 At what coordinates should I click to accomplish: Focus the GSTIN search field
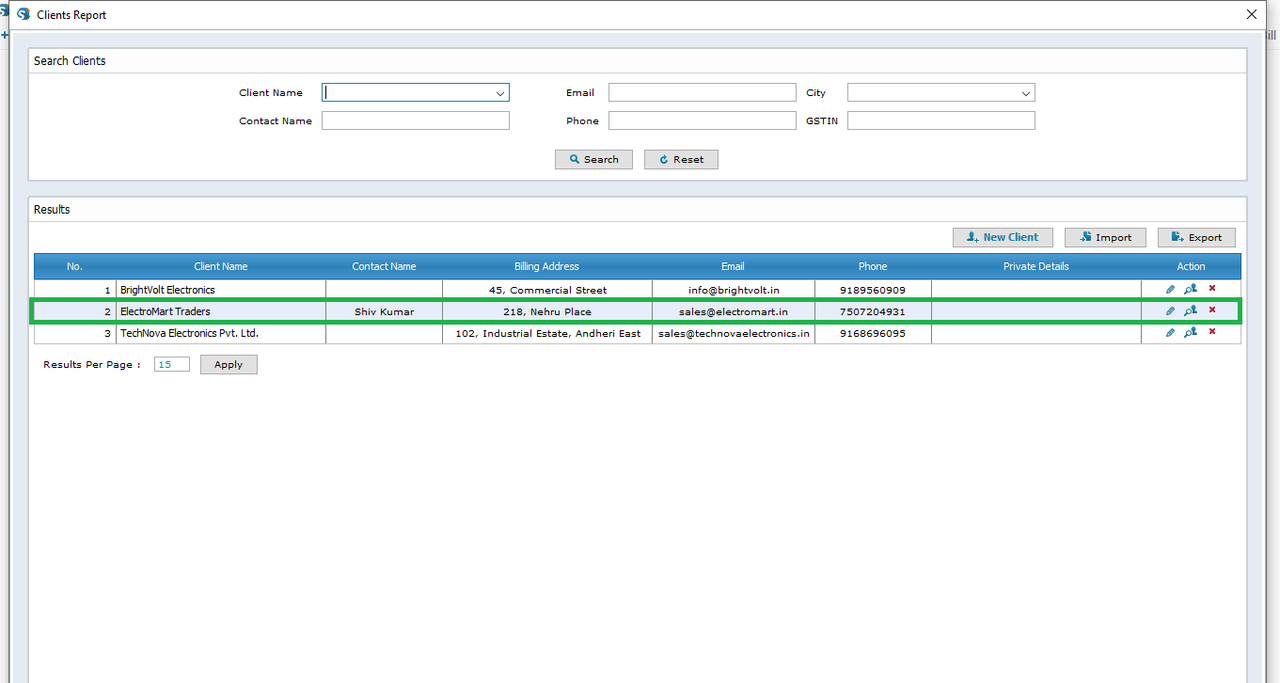pyautogui.click(x=941, y=121)
